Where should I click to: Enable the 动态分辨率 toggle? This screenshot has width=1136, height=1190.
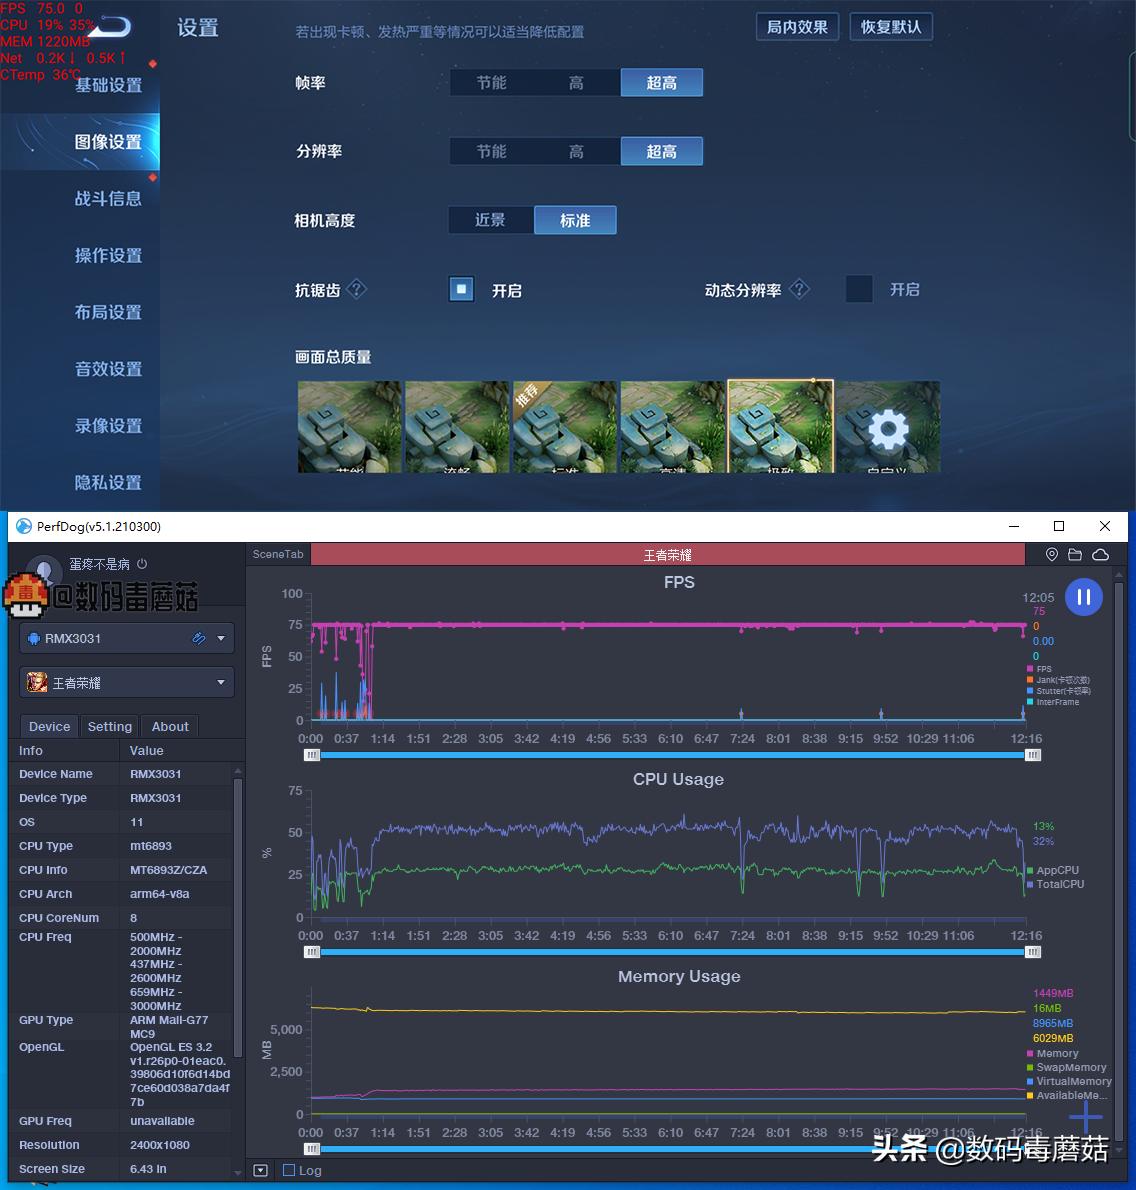(x=858, y=289)
